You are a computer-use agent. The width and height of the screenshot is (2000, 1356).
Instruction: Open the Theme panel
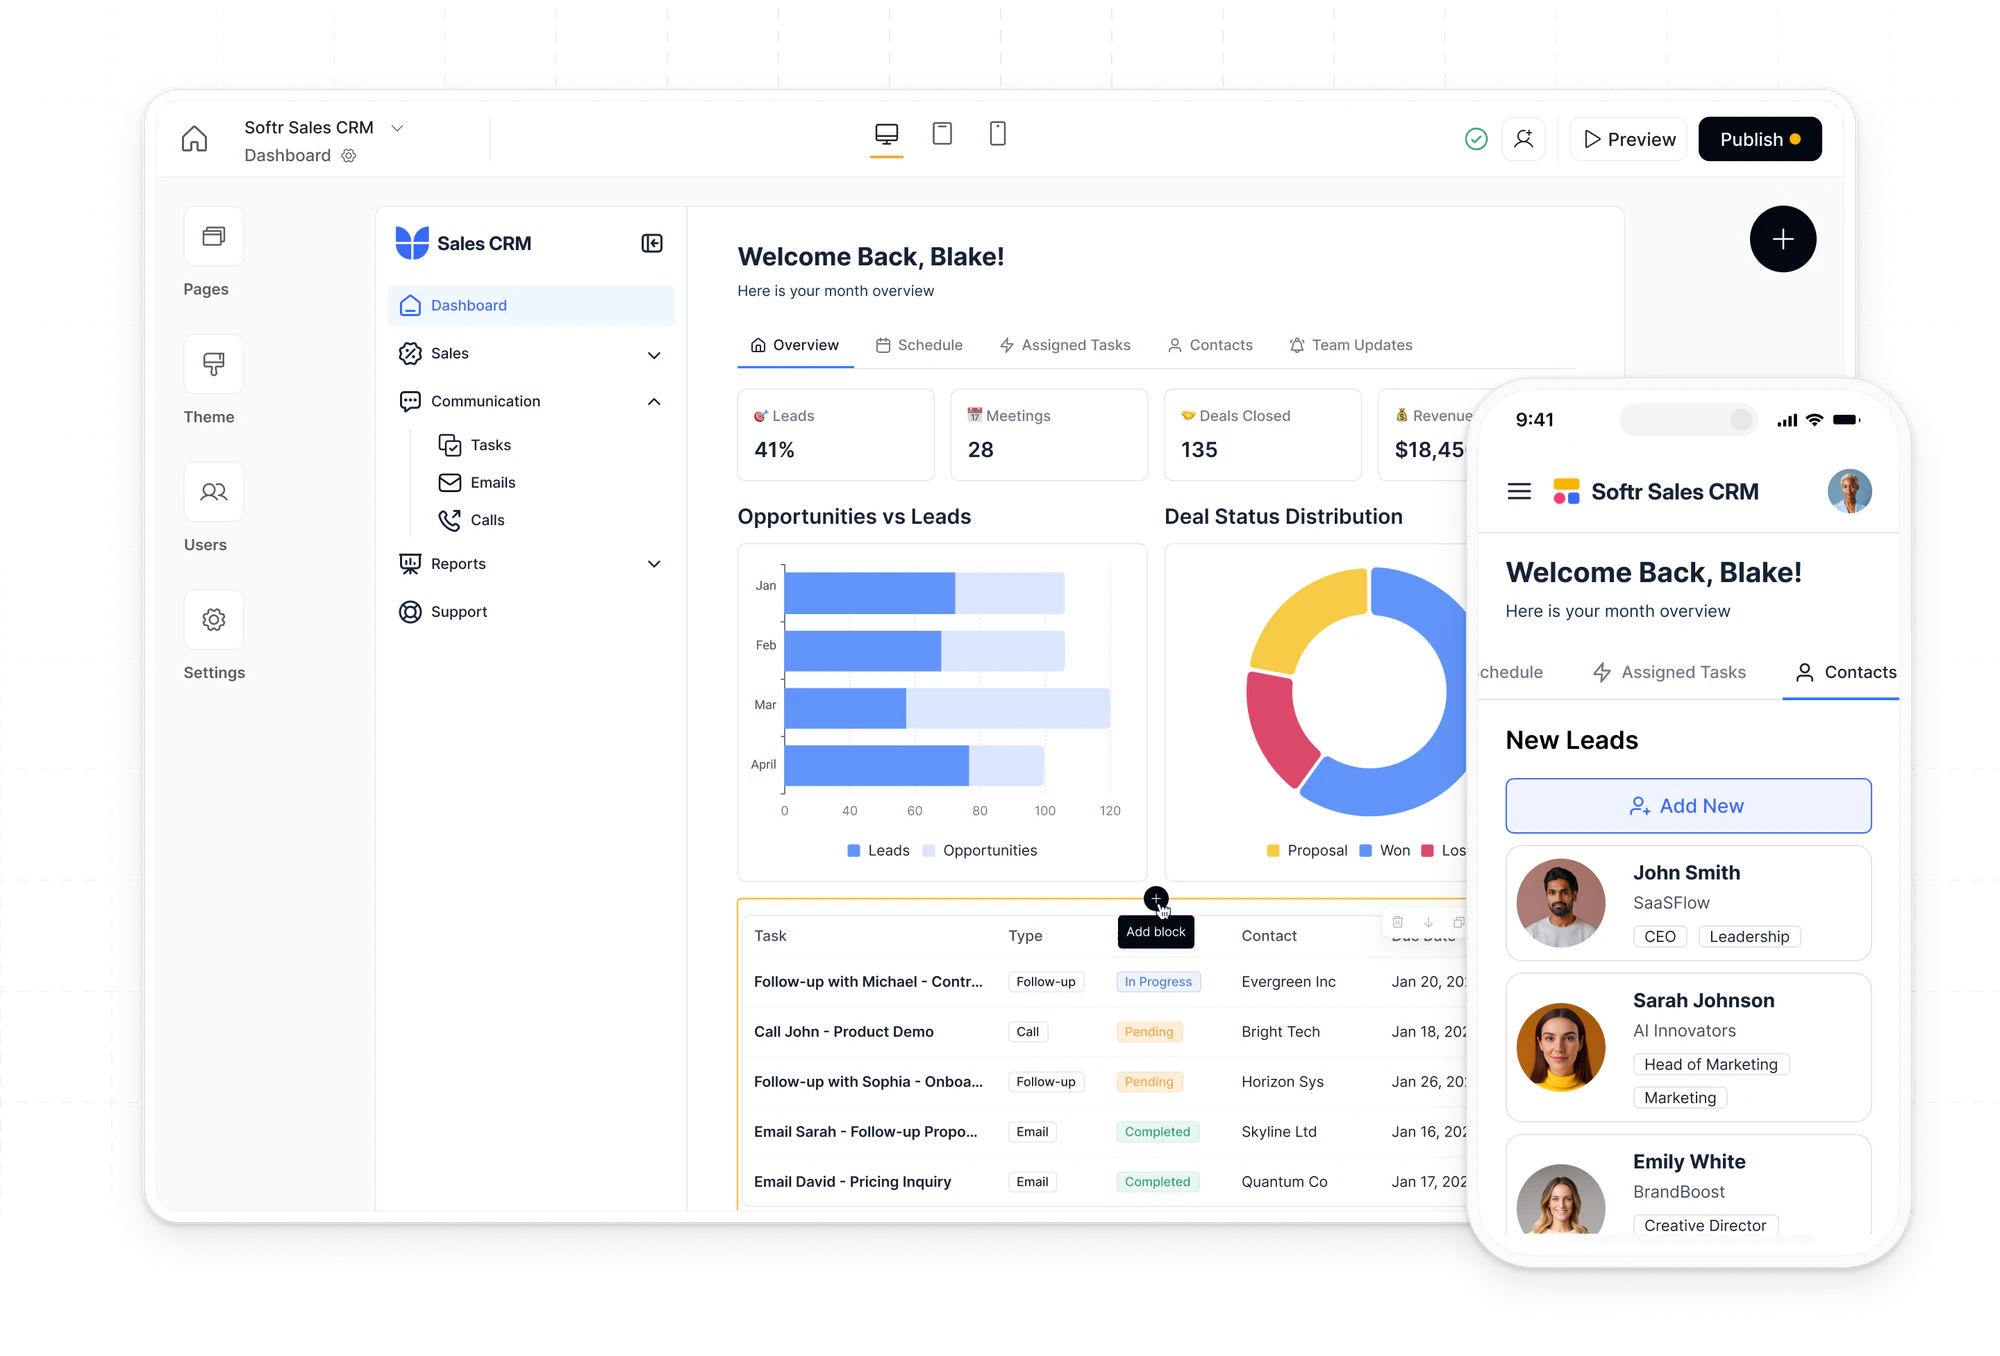214,364
